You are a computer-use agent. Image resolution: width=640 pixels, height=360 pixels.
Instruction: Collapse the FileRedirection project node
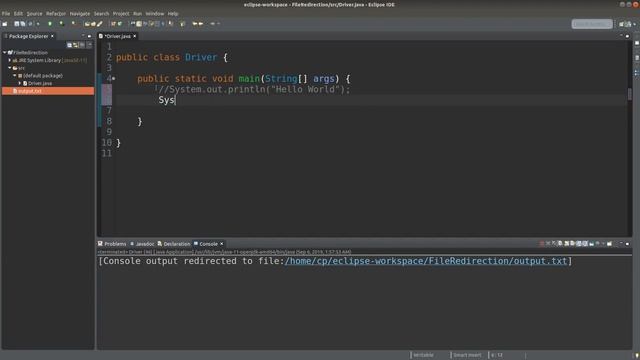coord(4,52)
